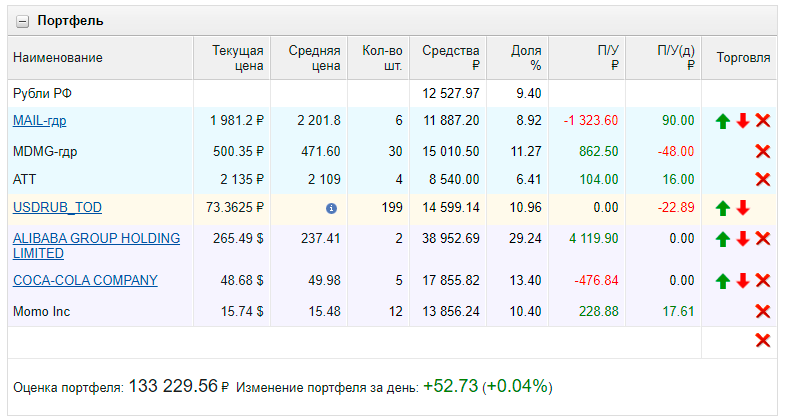The height and width of the screenshot is (420, 786).
Task: Click the Средняя цена column header
Action: [x=309, y=58]
